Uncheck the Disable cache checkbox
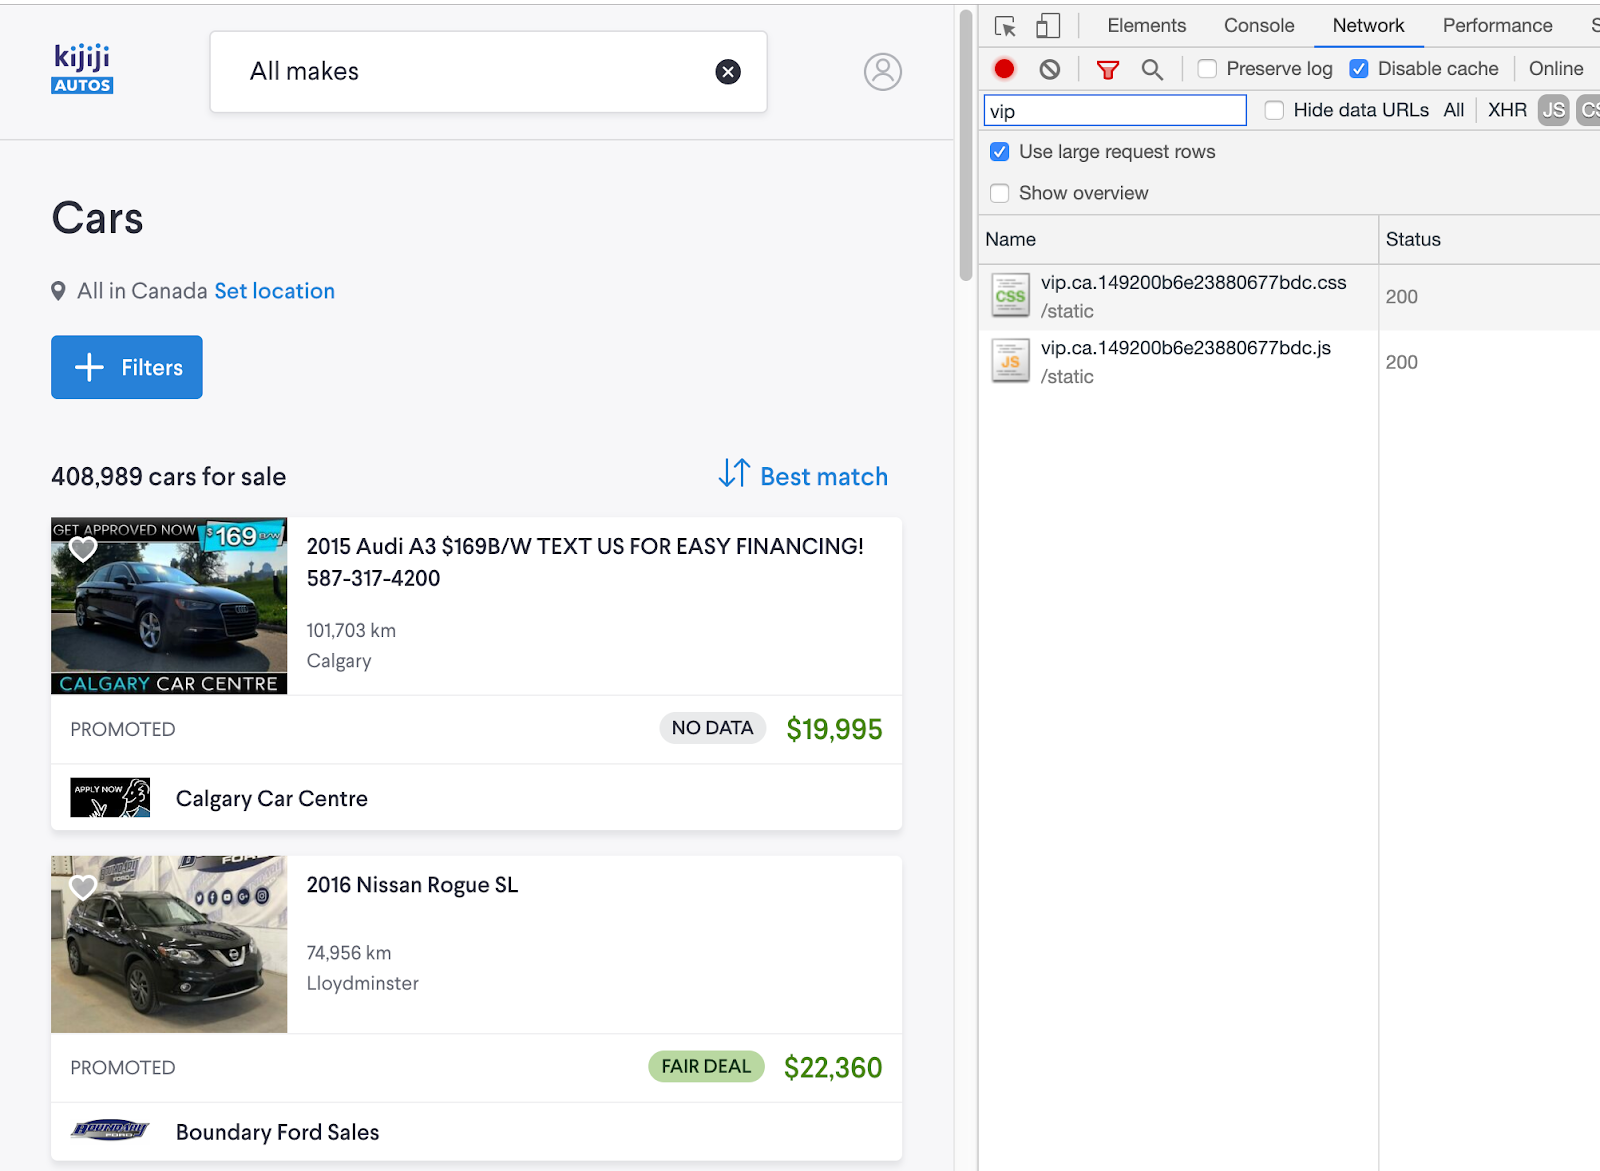The image size is (1600, 1171). (x=1359, y=69)
